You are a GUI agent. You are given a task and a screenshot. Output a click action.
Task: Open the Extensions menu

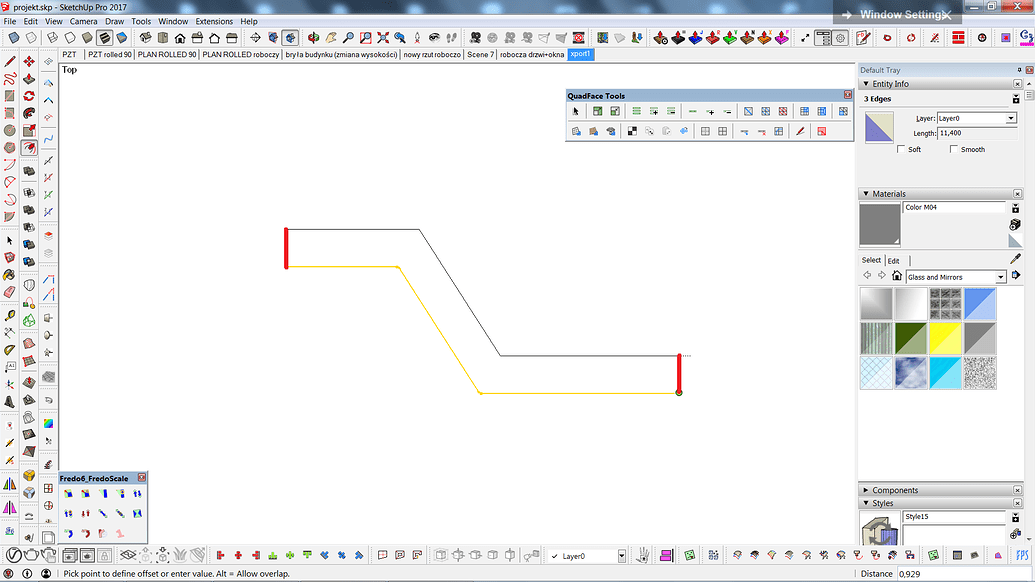pos(213,21)
